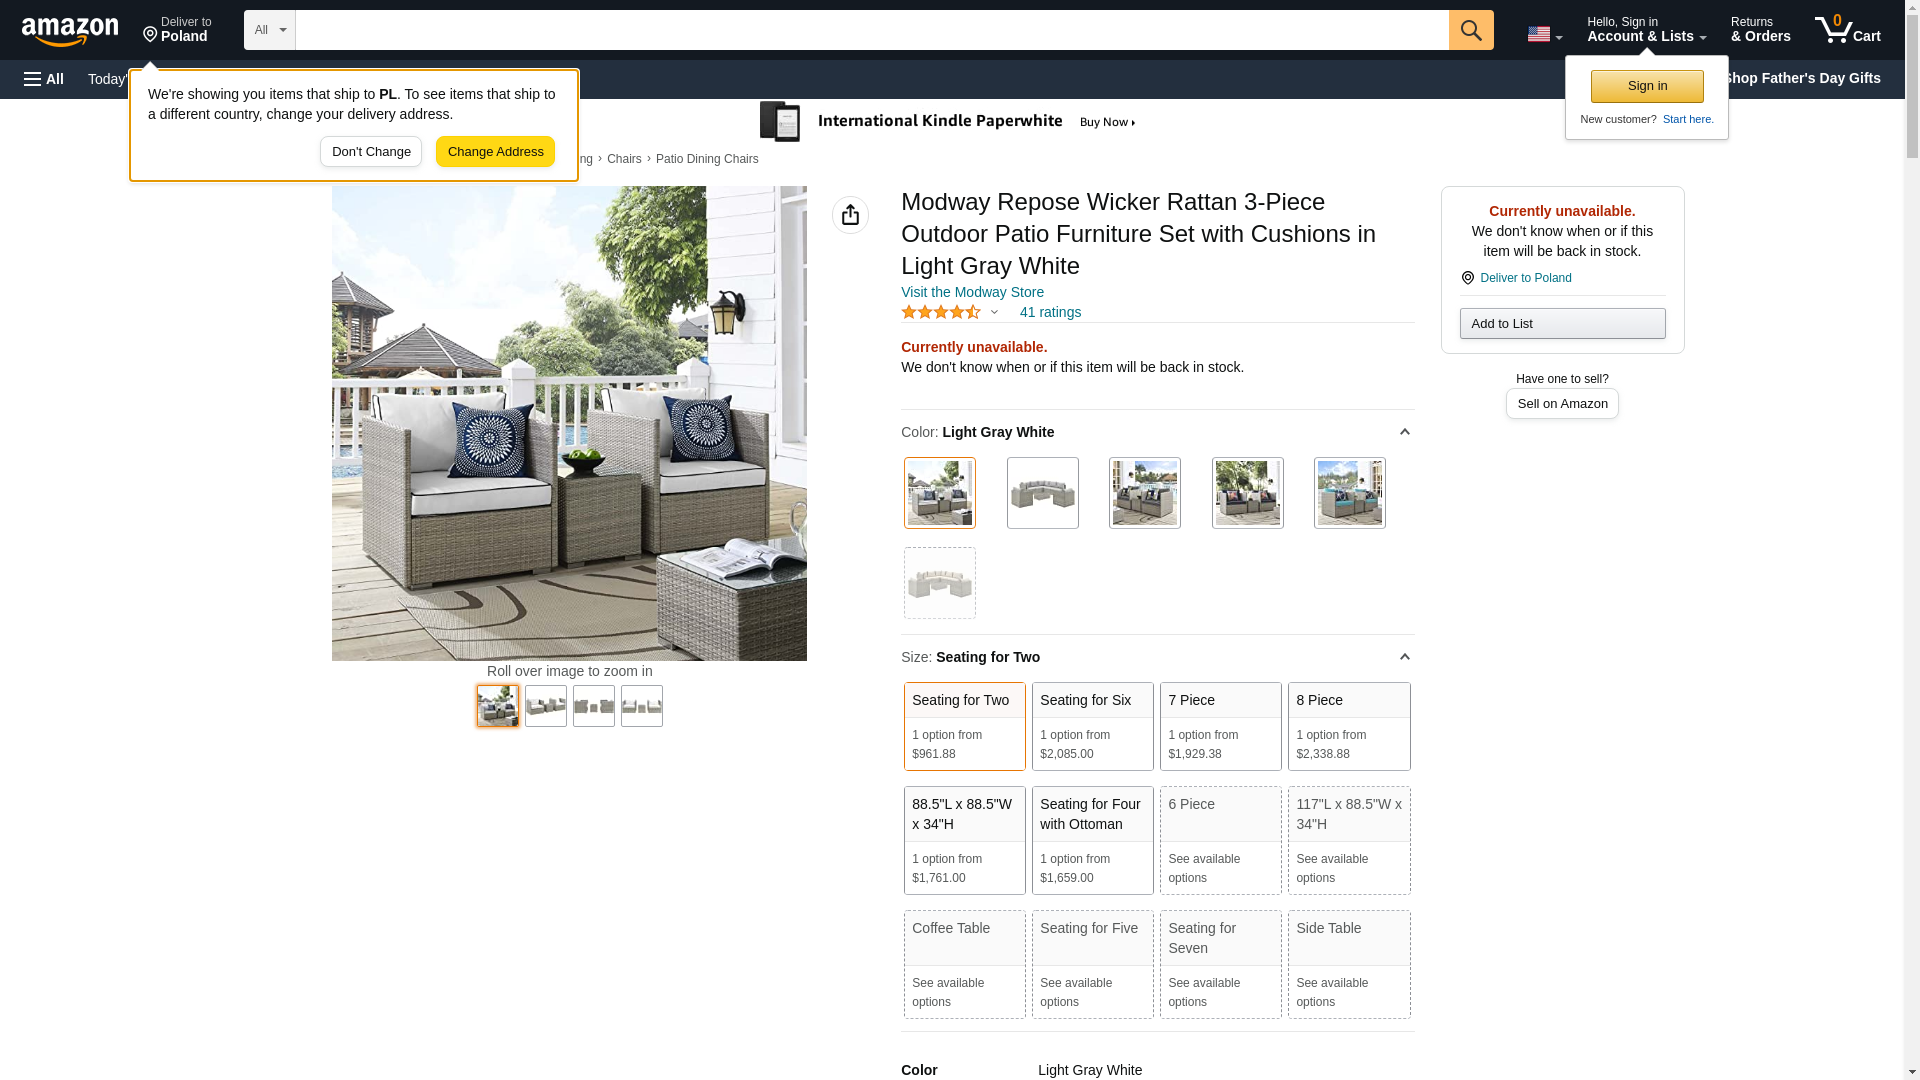The image size is (1920, 1080).
Task: Open the All search category dropdown
Action: coord(270,30)
